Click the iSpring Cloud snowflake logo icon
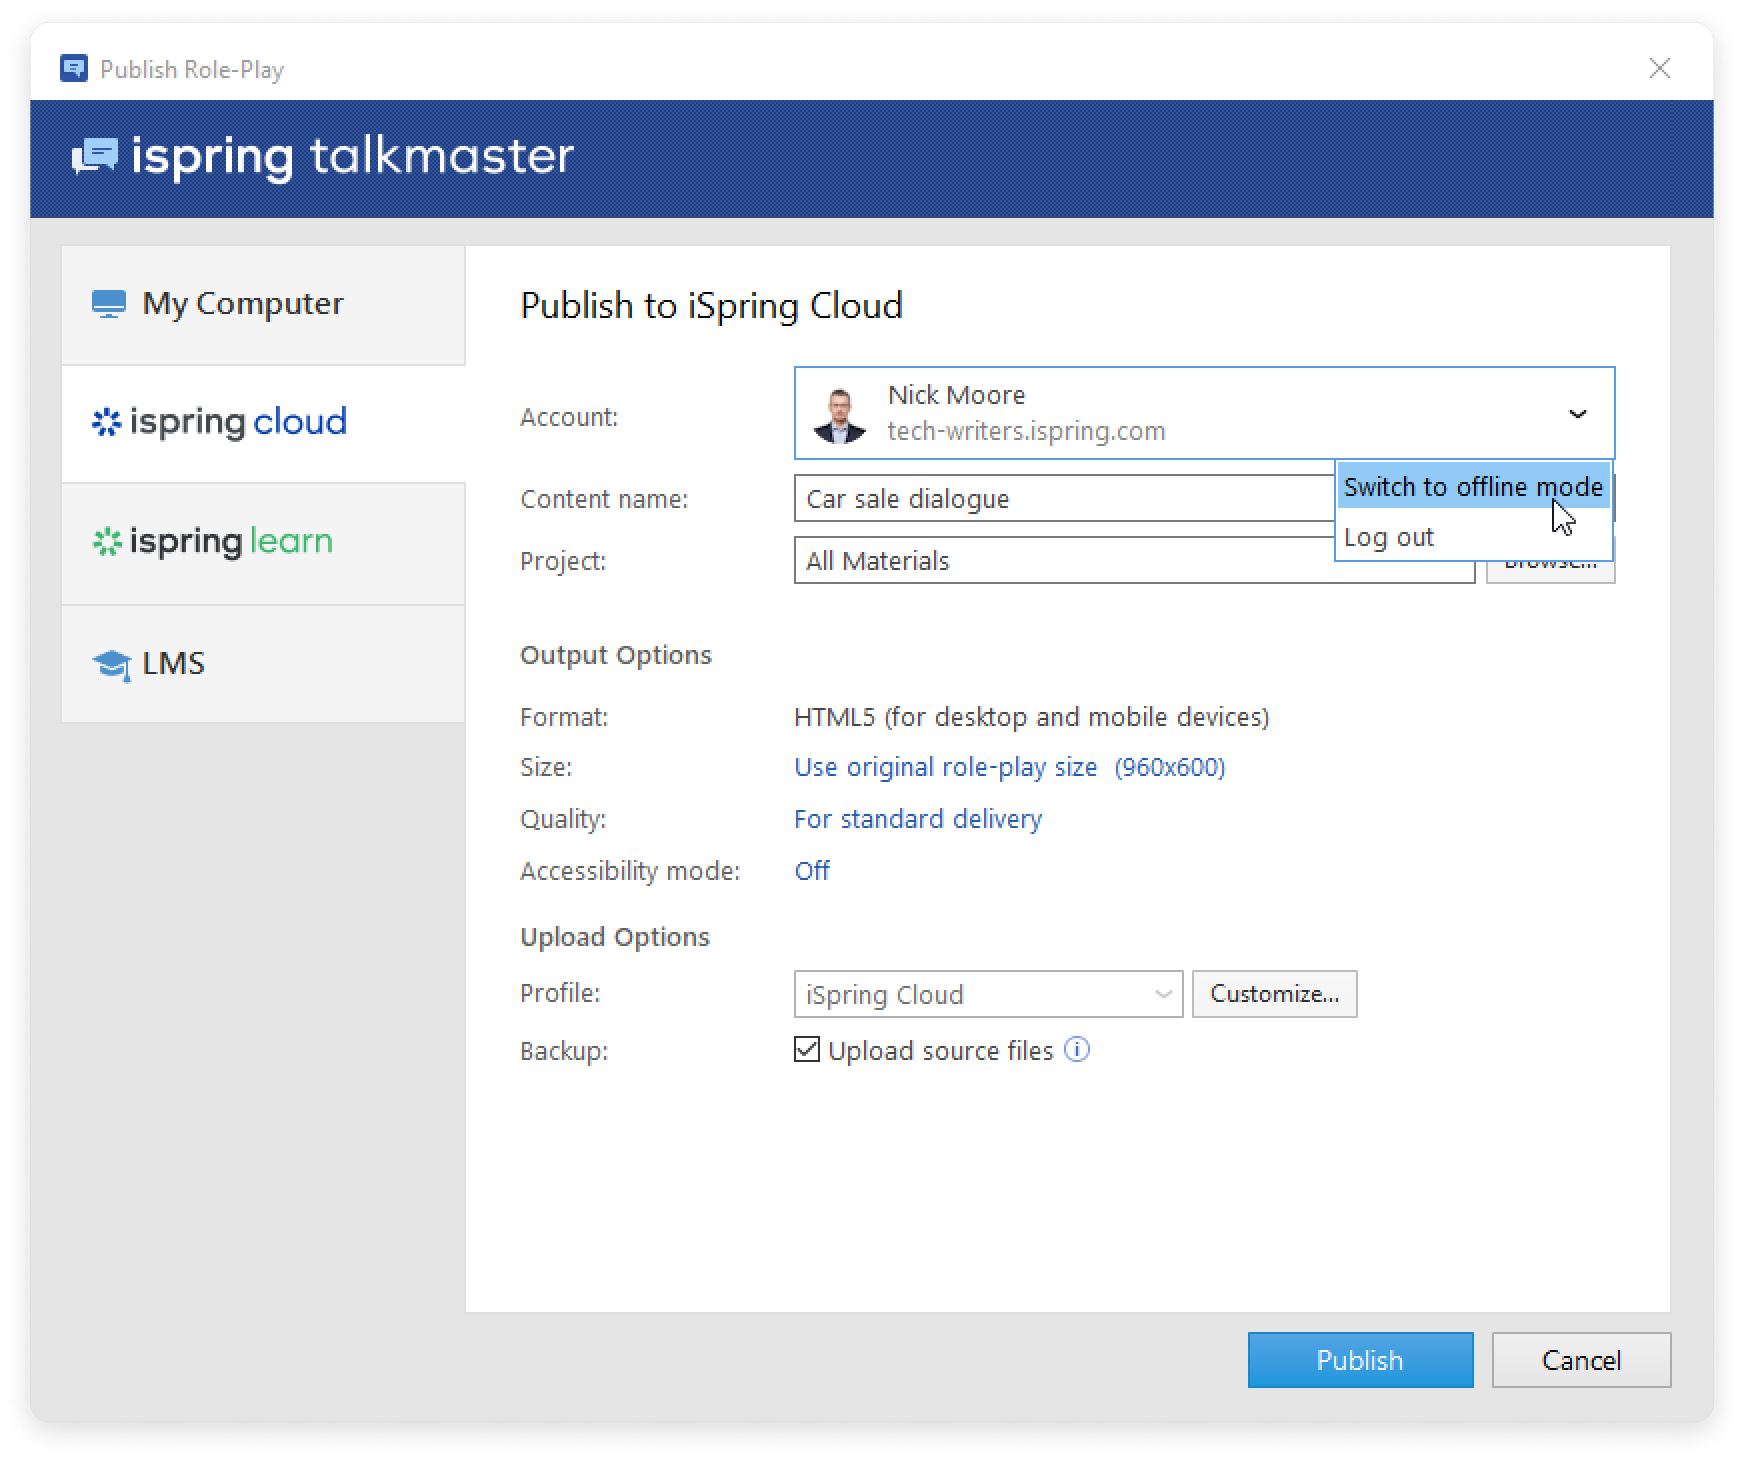This screenshot has width=1744, height=1460. click(106, 422)
